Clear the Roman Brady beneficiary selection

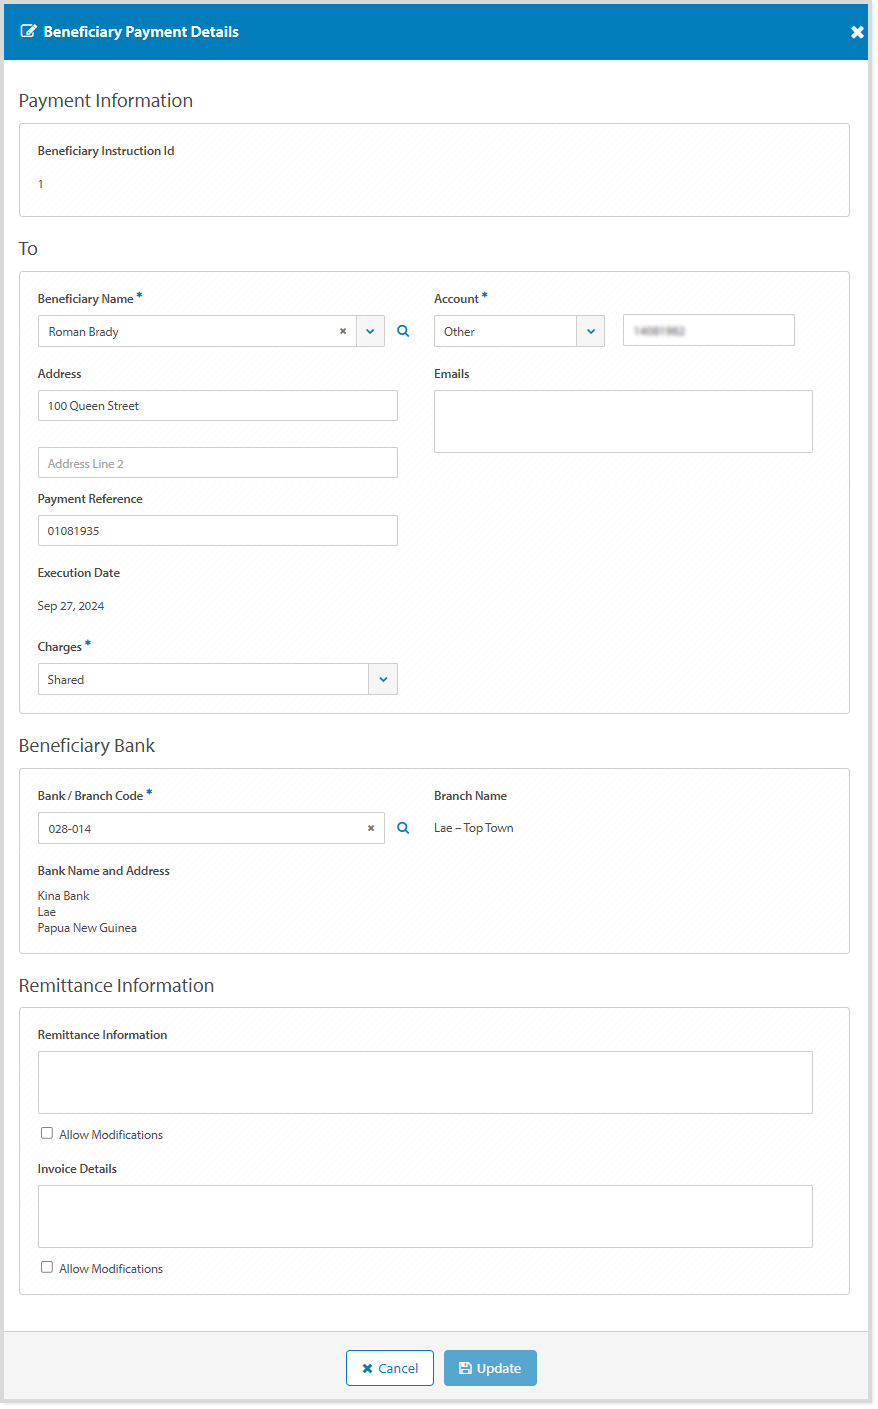[x=343, y=331]
